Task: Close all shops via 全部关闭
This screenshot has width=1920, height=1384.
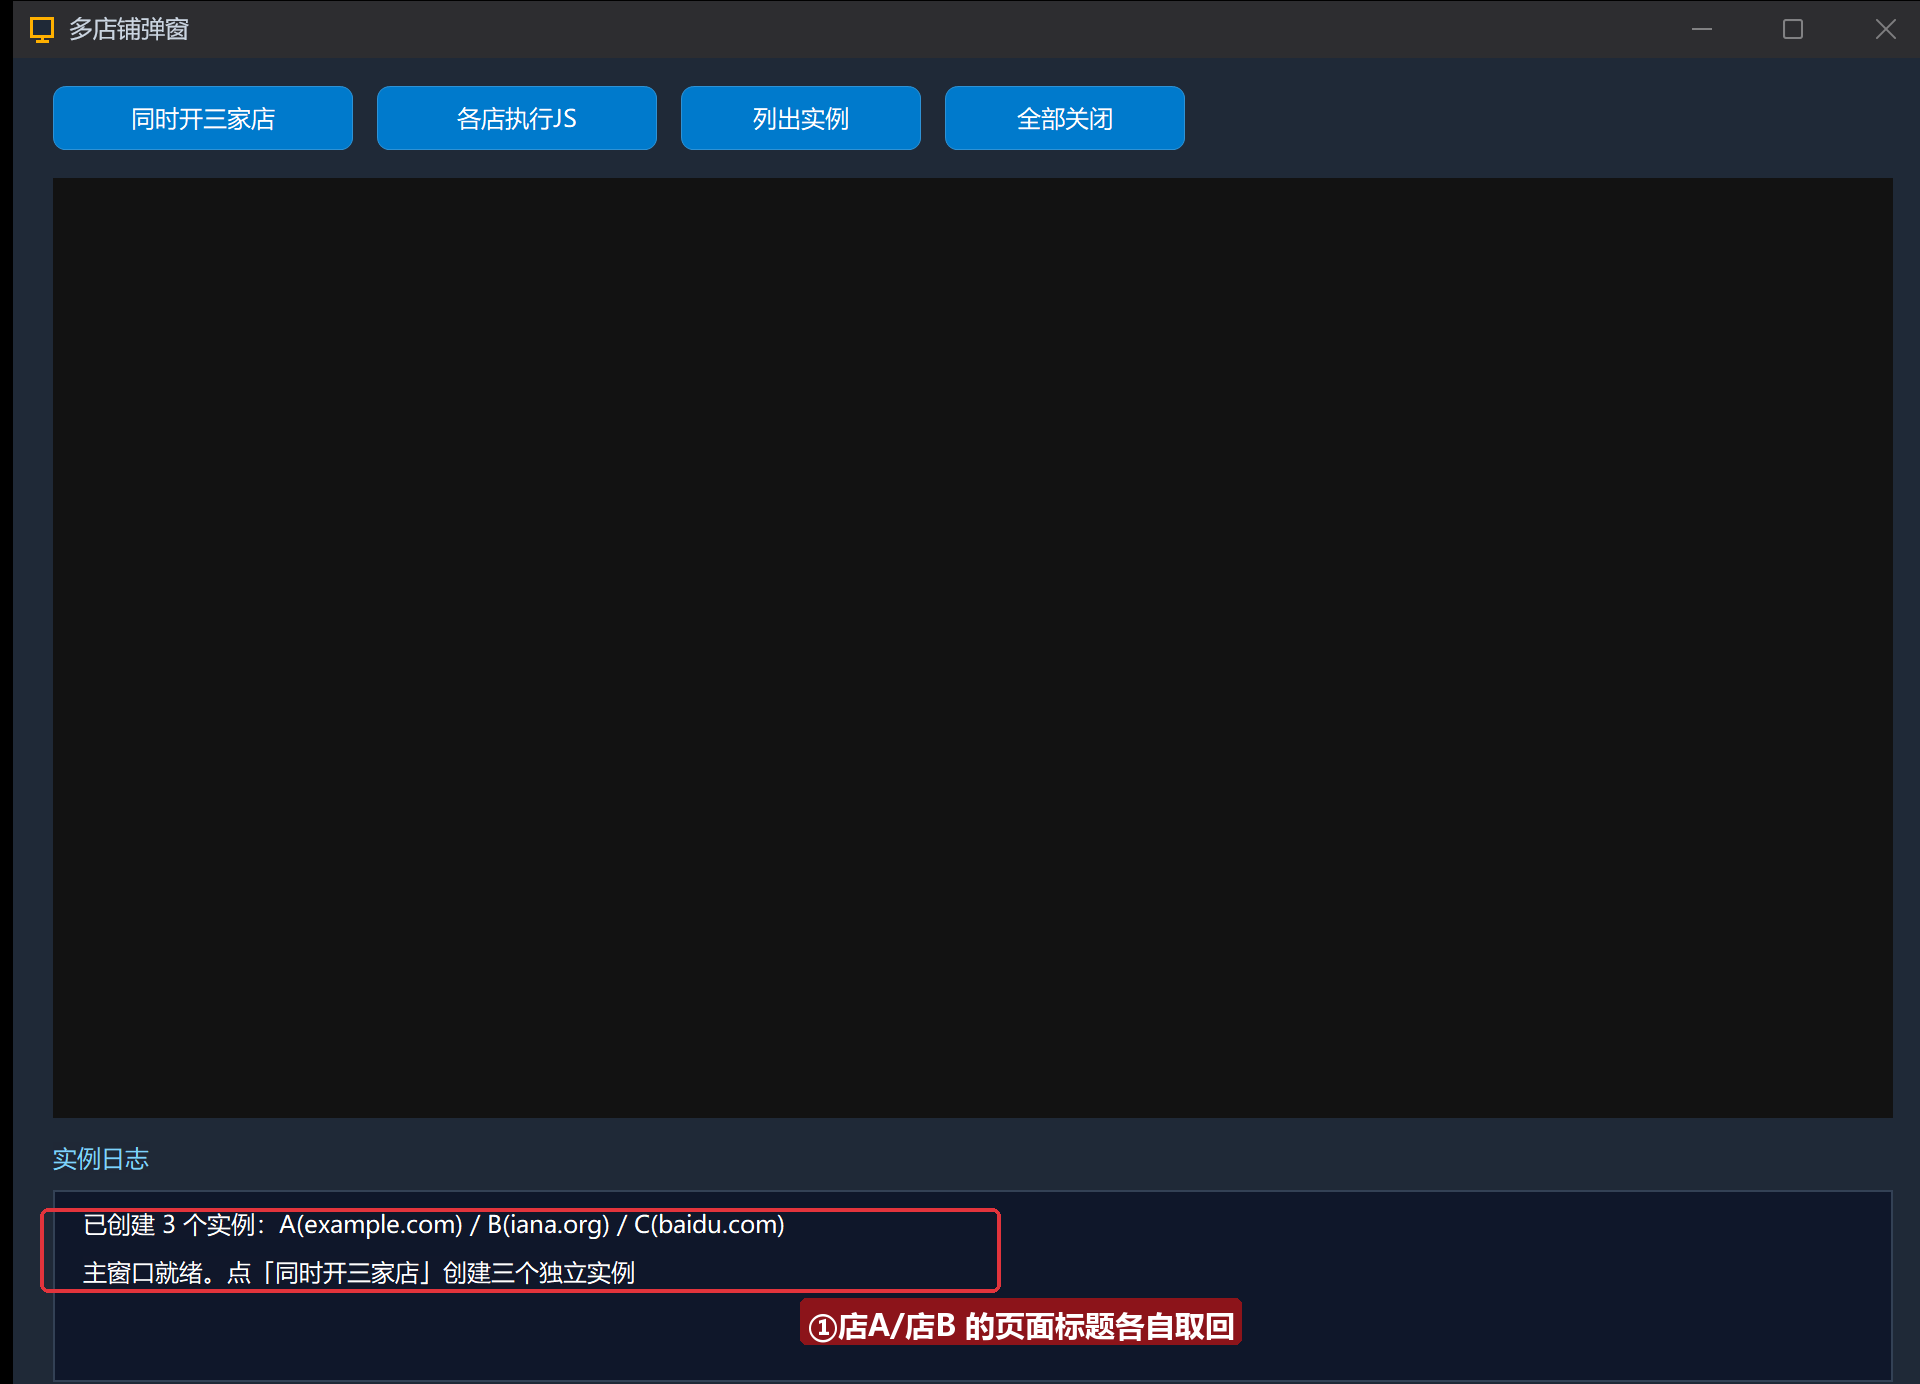Action: pyautogui.click(x=1065, y=118)
